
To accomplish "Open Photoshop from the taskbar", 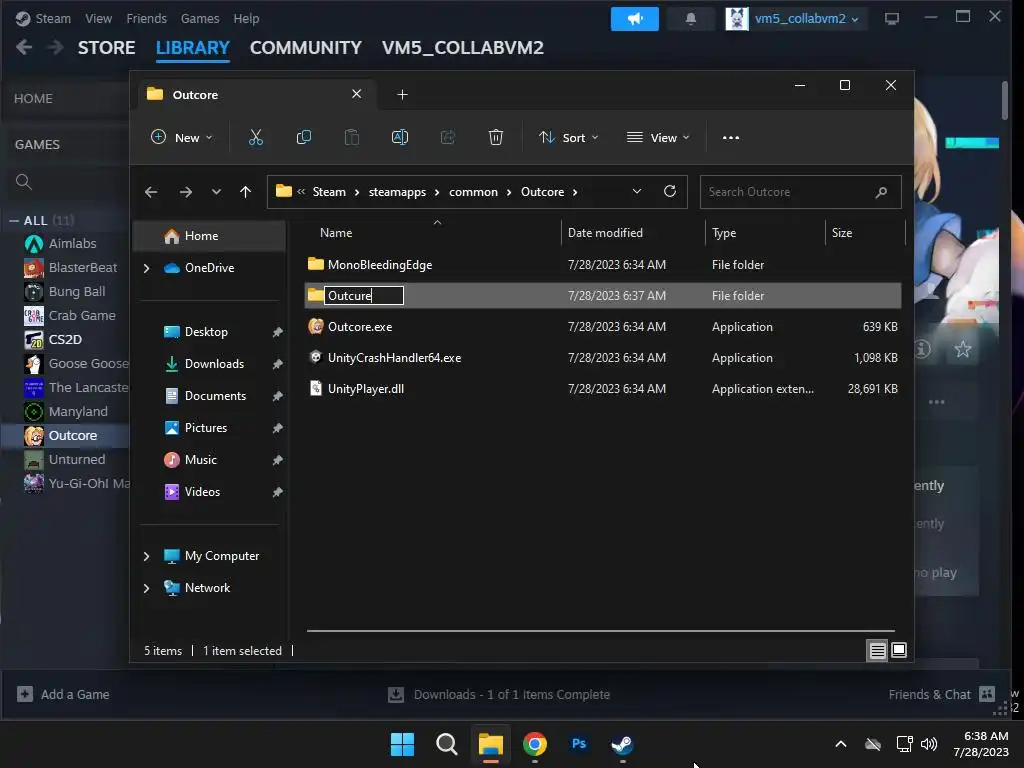I will 579,744.
